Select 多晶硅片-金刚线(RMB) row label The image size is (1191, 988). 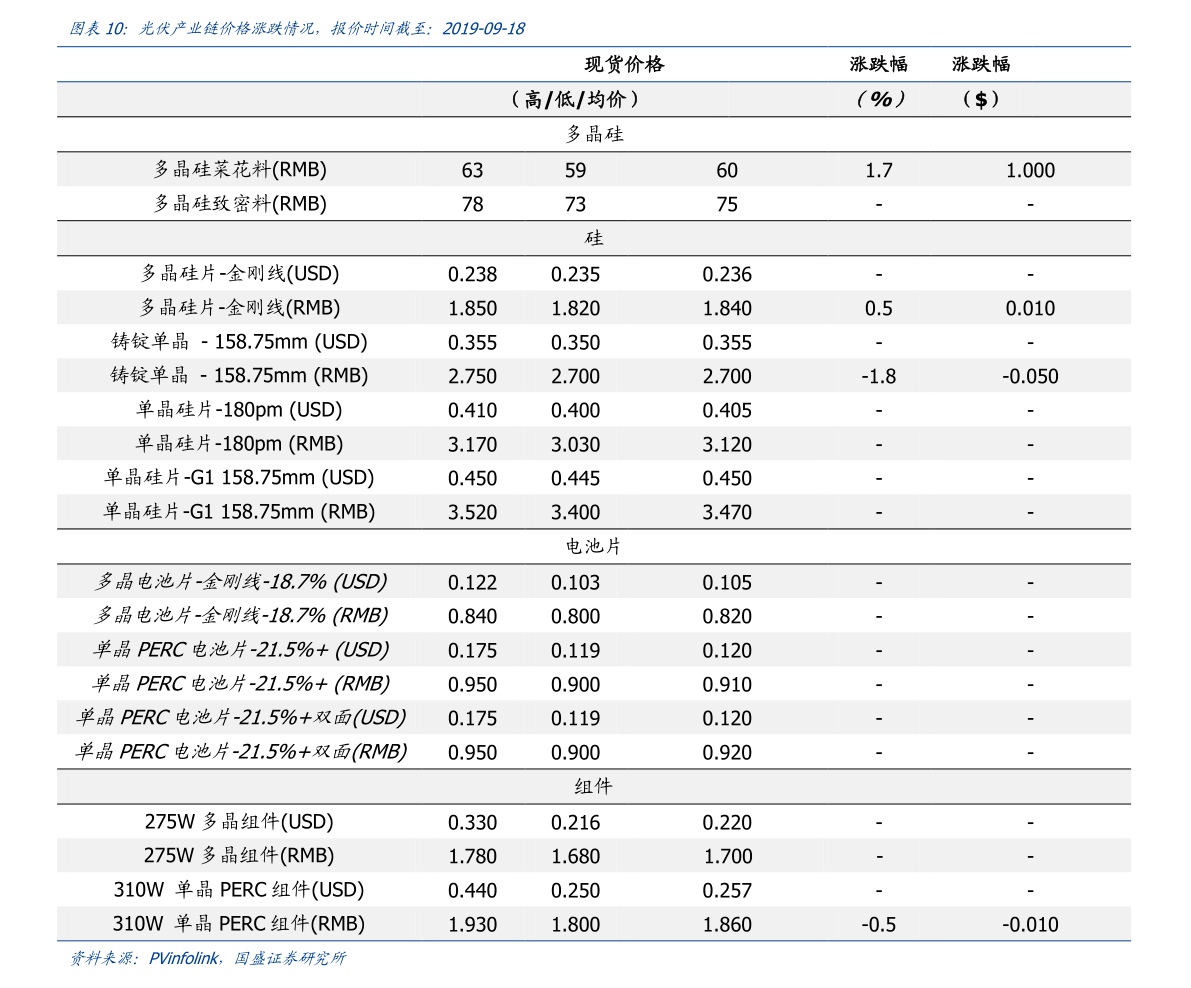(240, 308)
